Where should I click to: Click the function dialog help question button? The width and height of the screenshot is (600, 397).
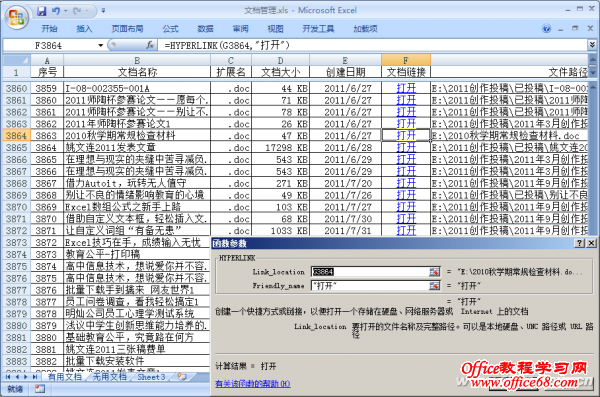(x=580, y=243)
